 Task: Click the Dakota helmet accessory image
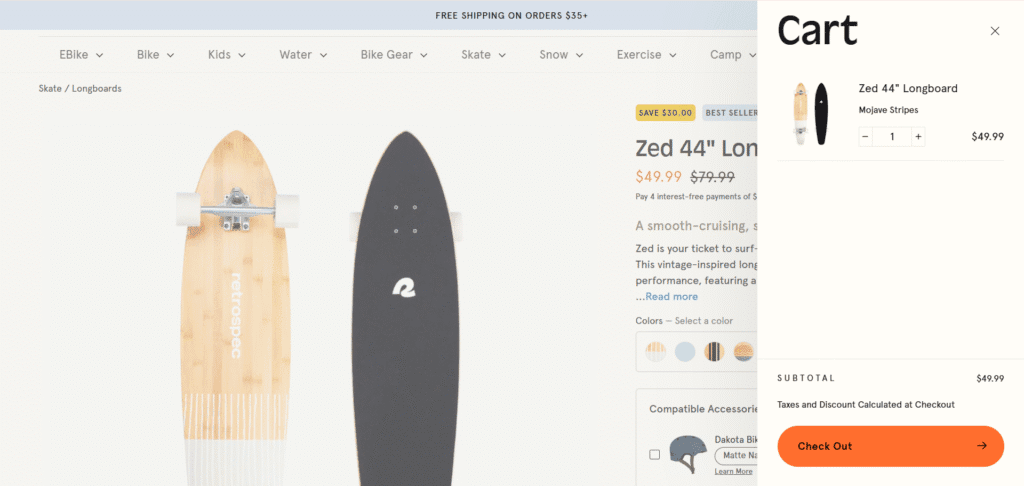click(x=687, y=453)
